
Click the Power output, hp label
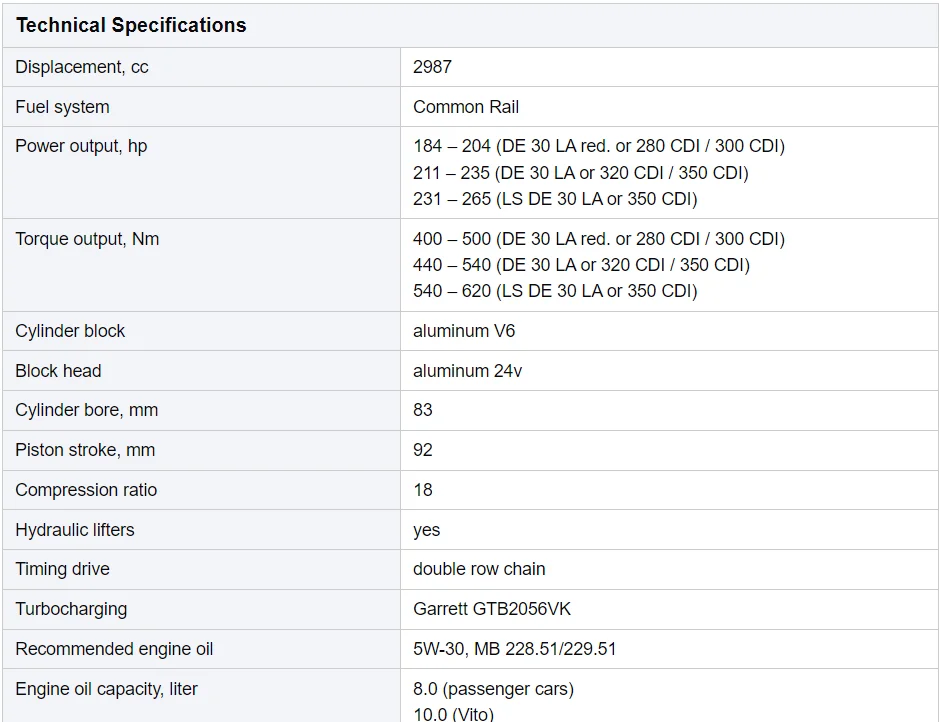click(x=81, y=146)
